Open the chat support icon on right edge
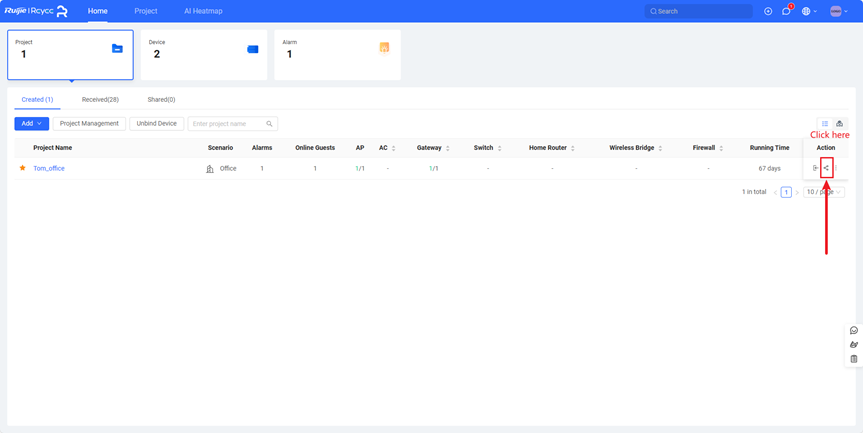This screenshot has height=433, width=863. coord(853,330)
